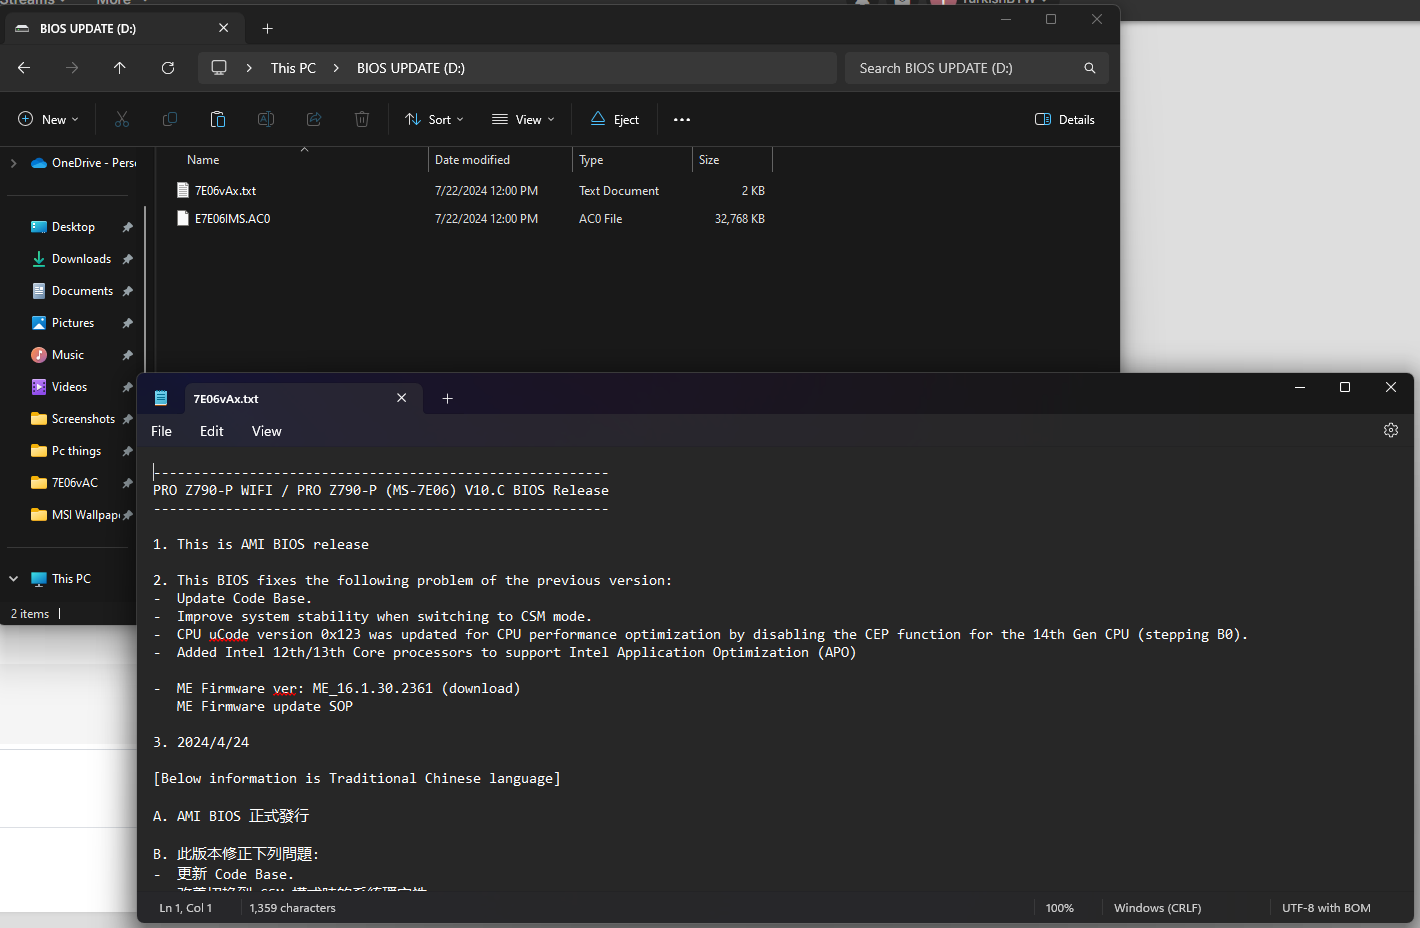Open the View dropdown in Explorer toolbar

click(x=523, y=119)
